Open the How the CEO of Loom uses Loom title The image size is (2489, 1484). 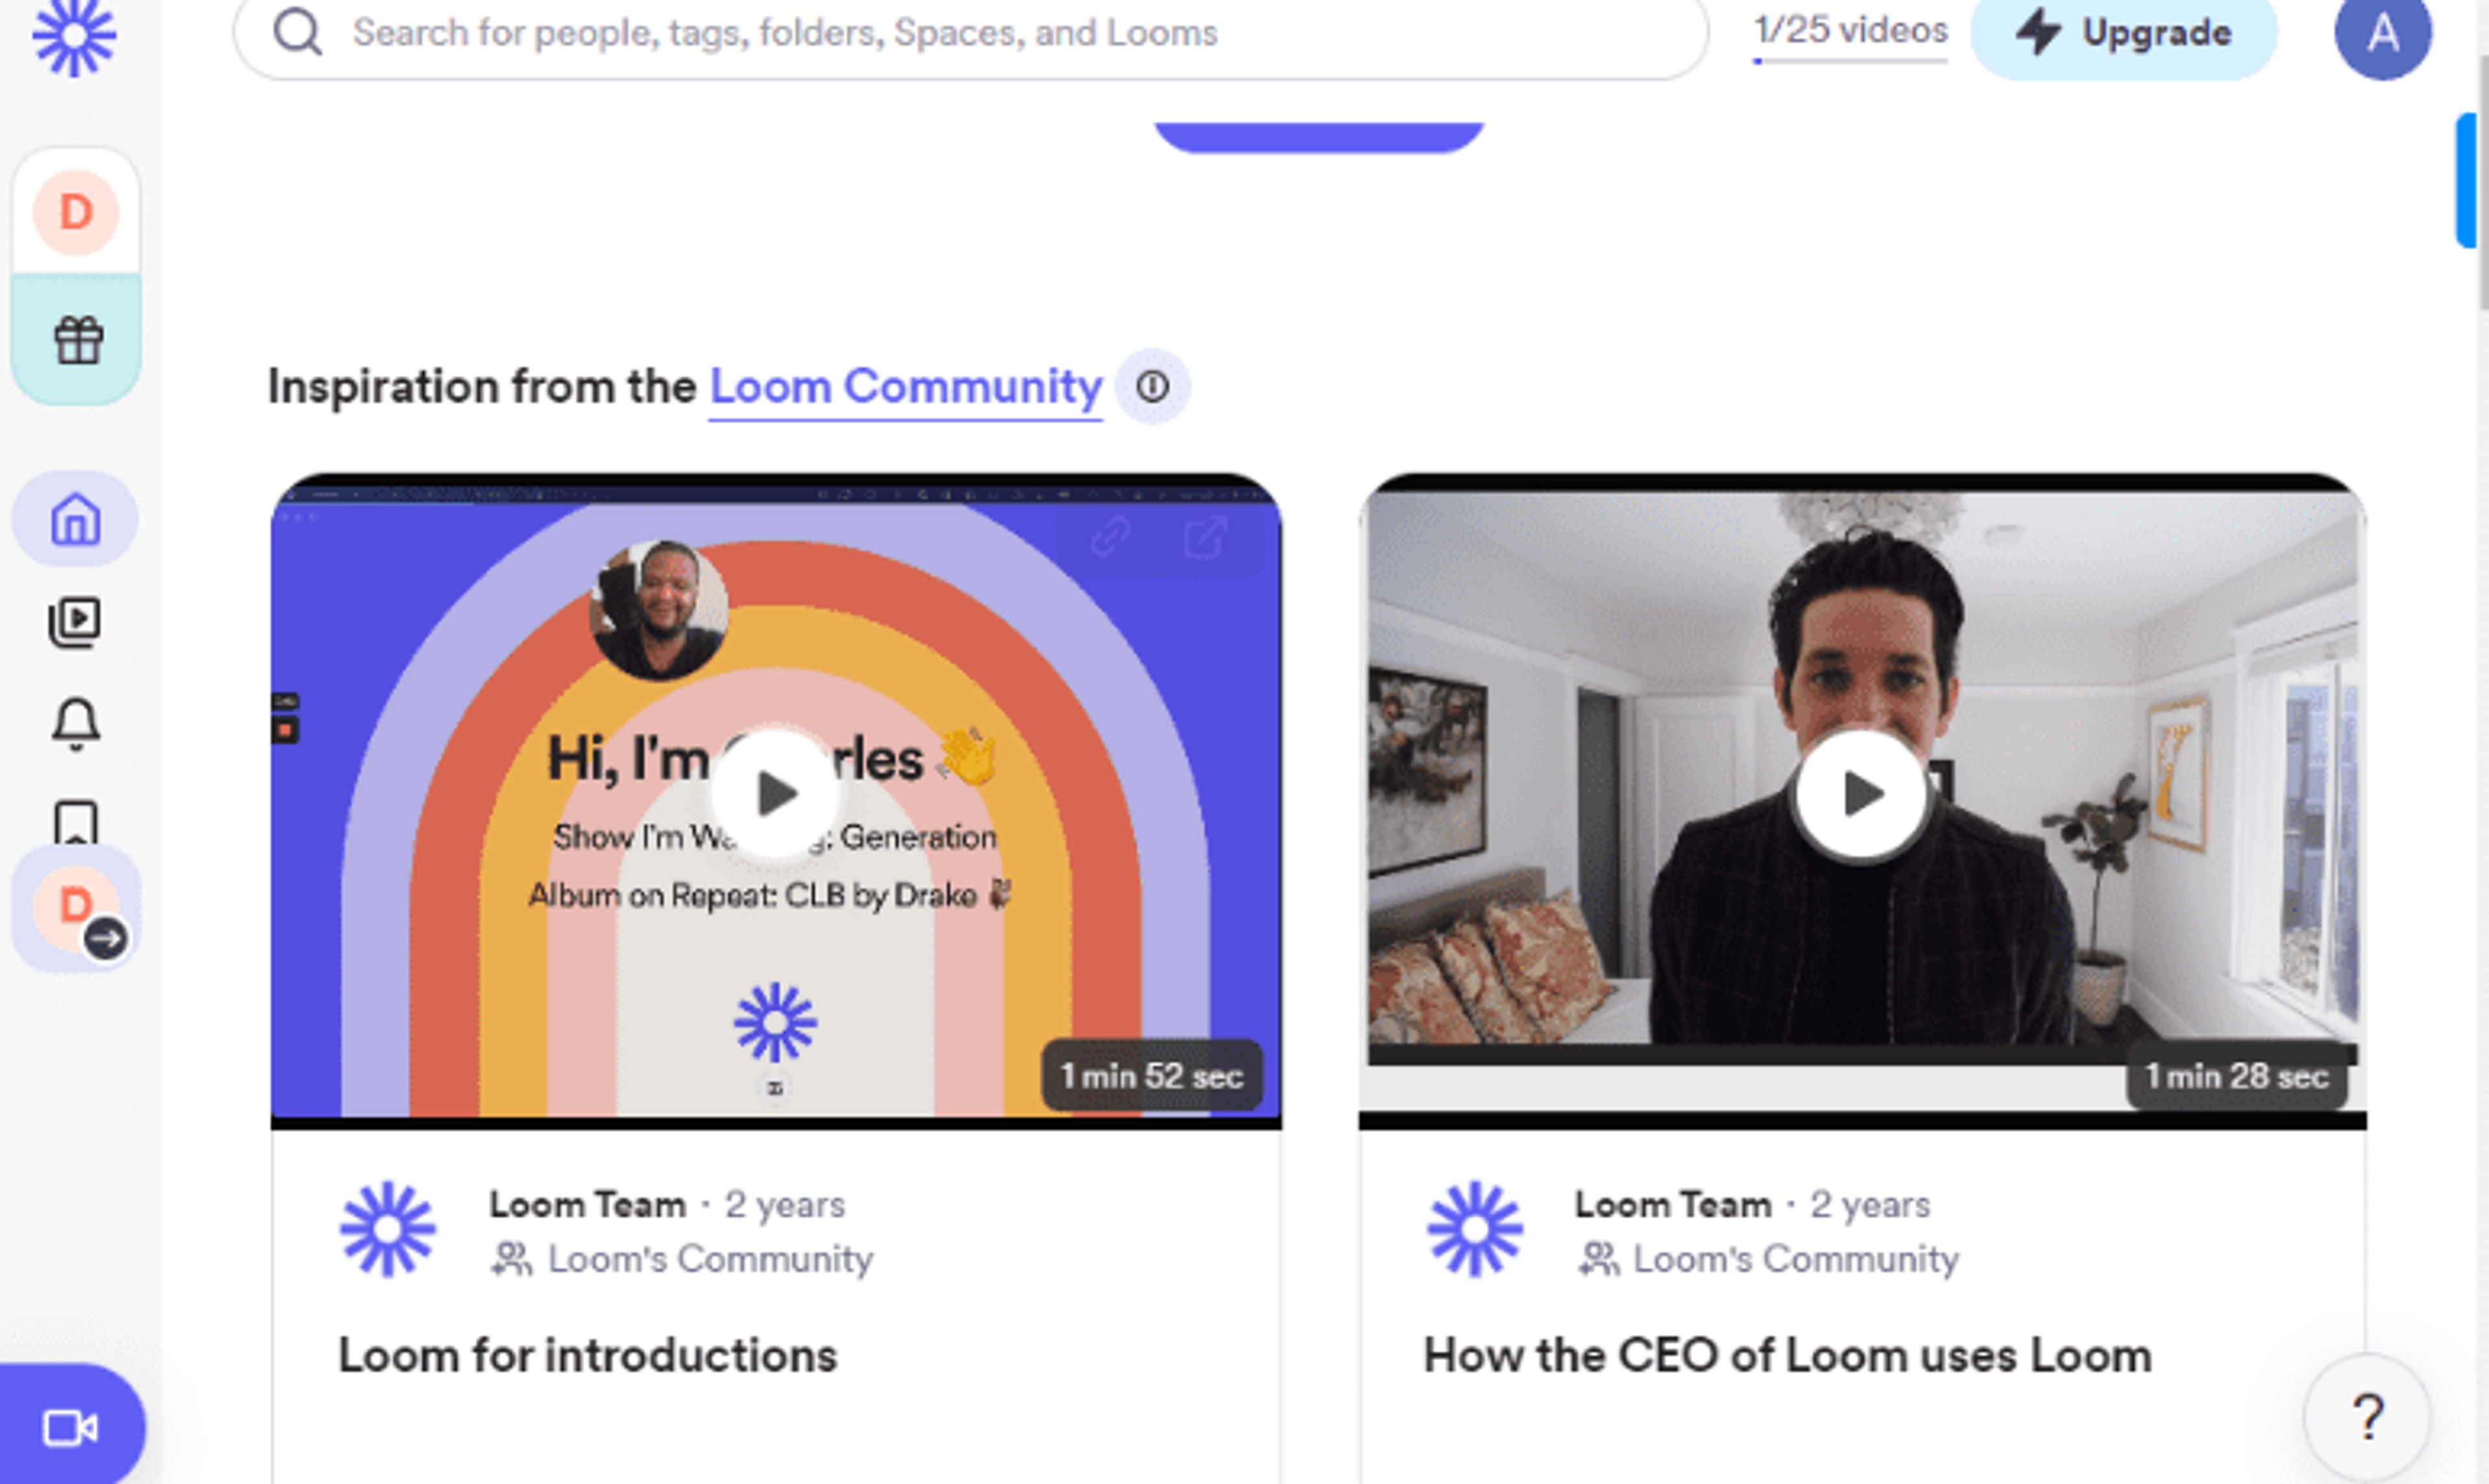click(x=1788, y=1356)
